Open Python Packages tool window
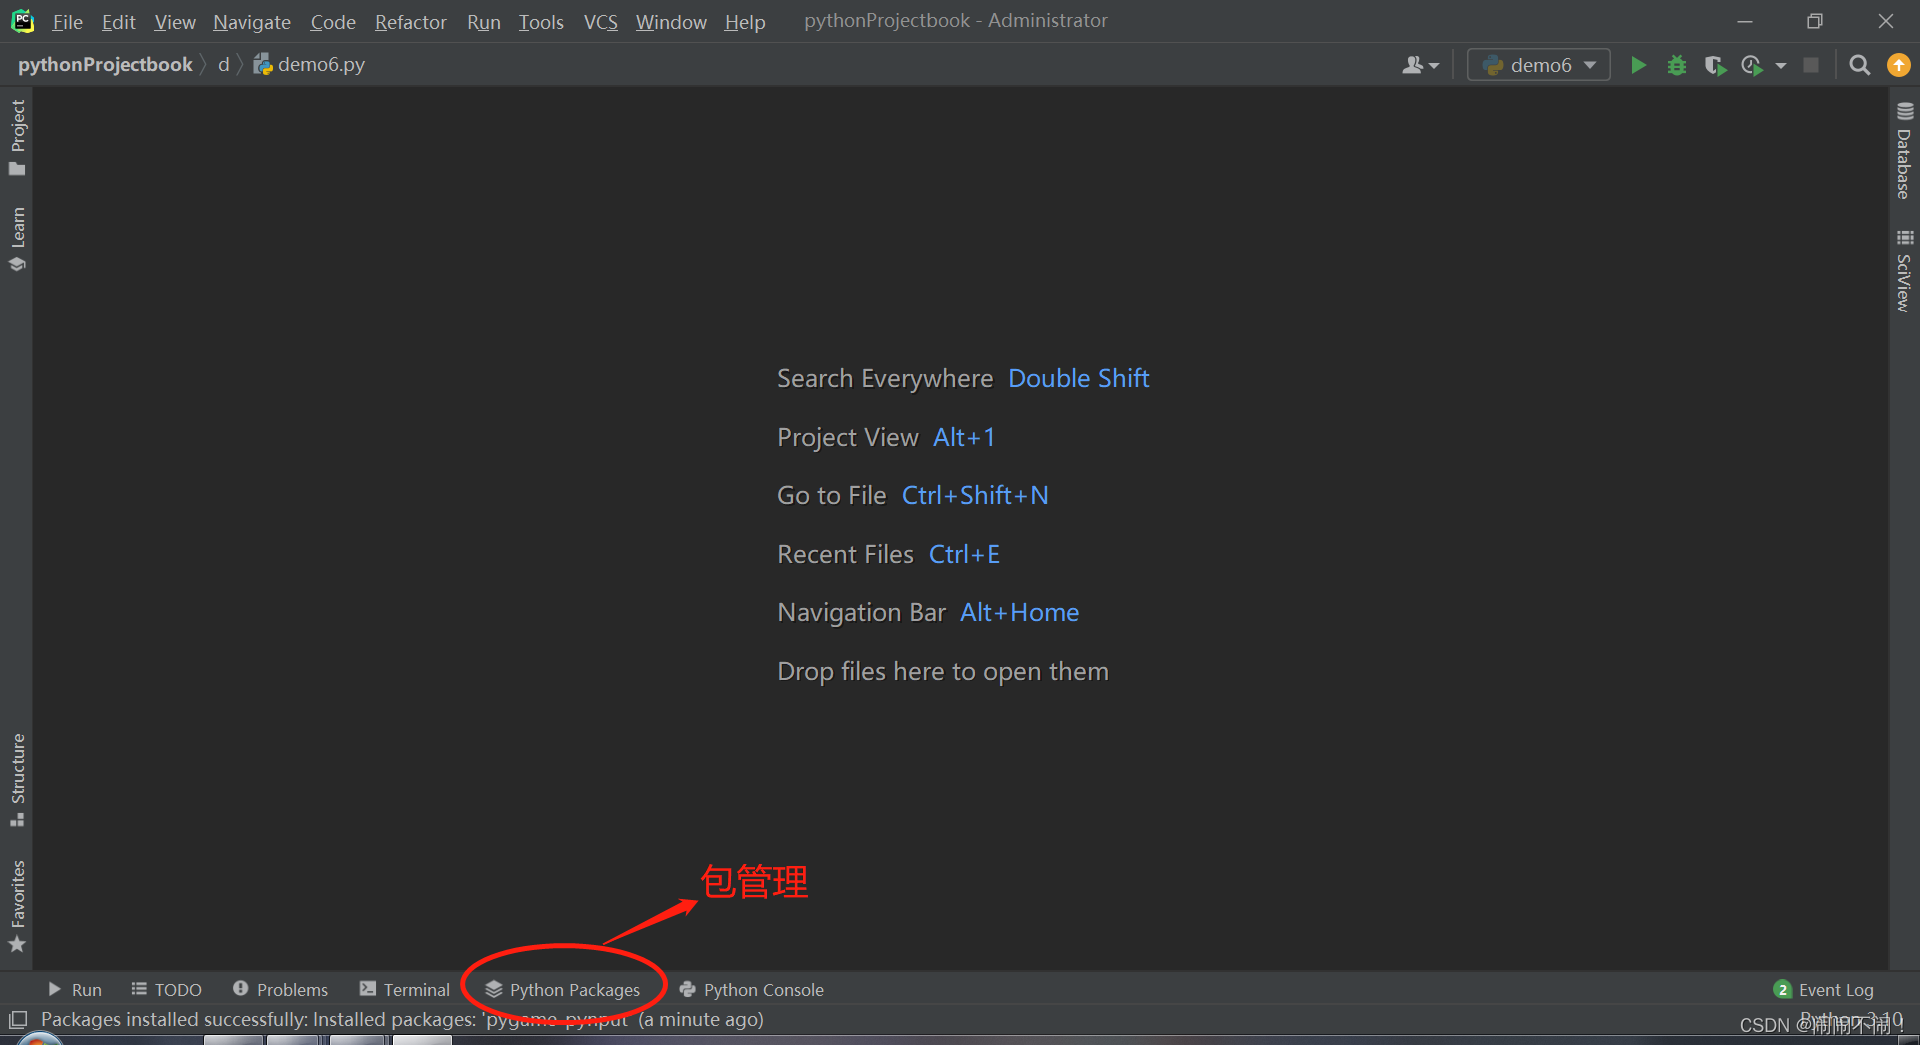 point(563,989)
